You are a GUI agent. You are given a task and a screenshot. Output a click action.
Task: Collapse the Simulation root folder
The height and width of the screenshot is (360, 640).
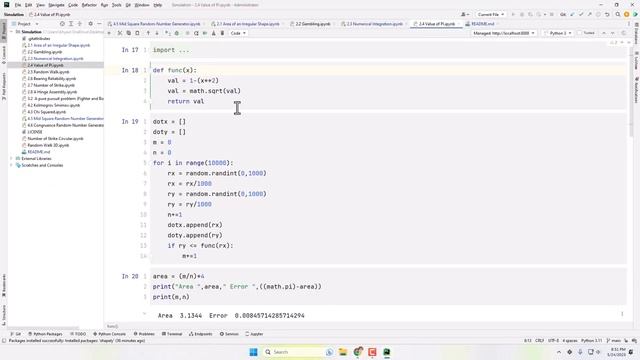(12, 31)
